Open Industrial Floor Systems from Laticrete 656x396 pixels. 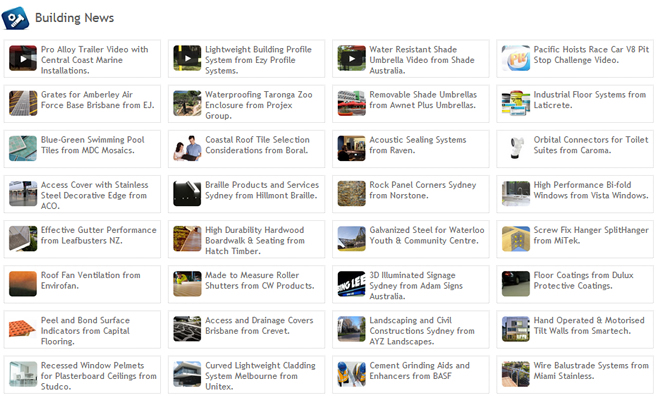589,100
